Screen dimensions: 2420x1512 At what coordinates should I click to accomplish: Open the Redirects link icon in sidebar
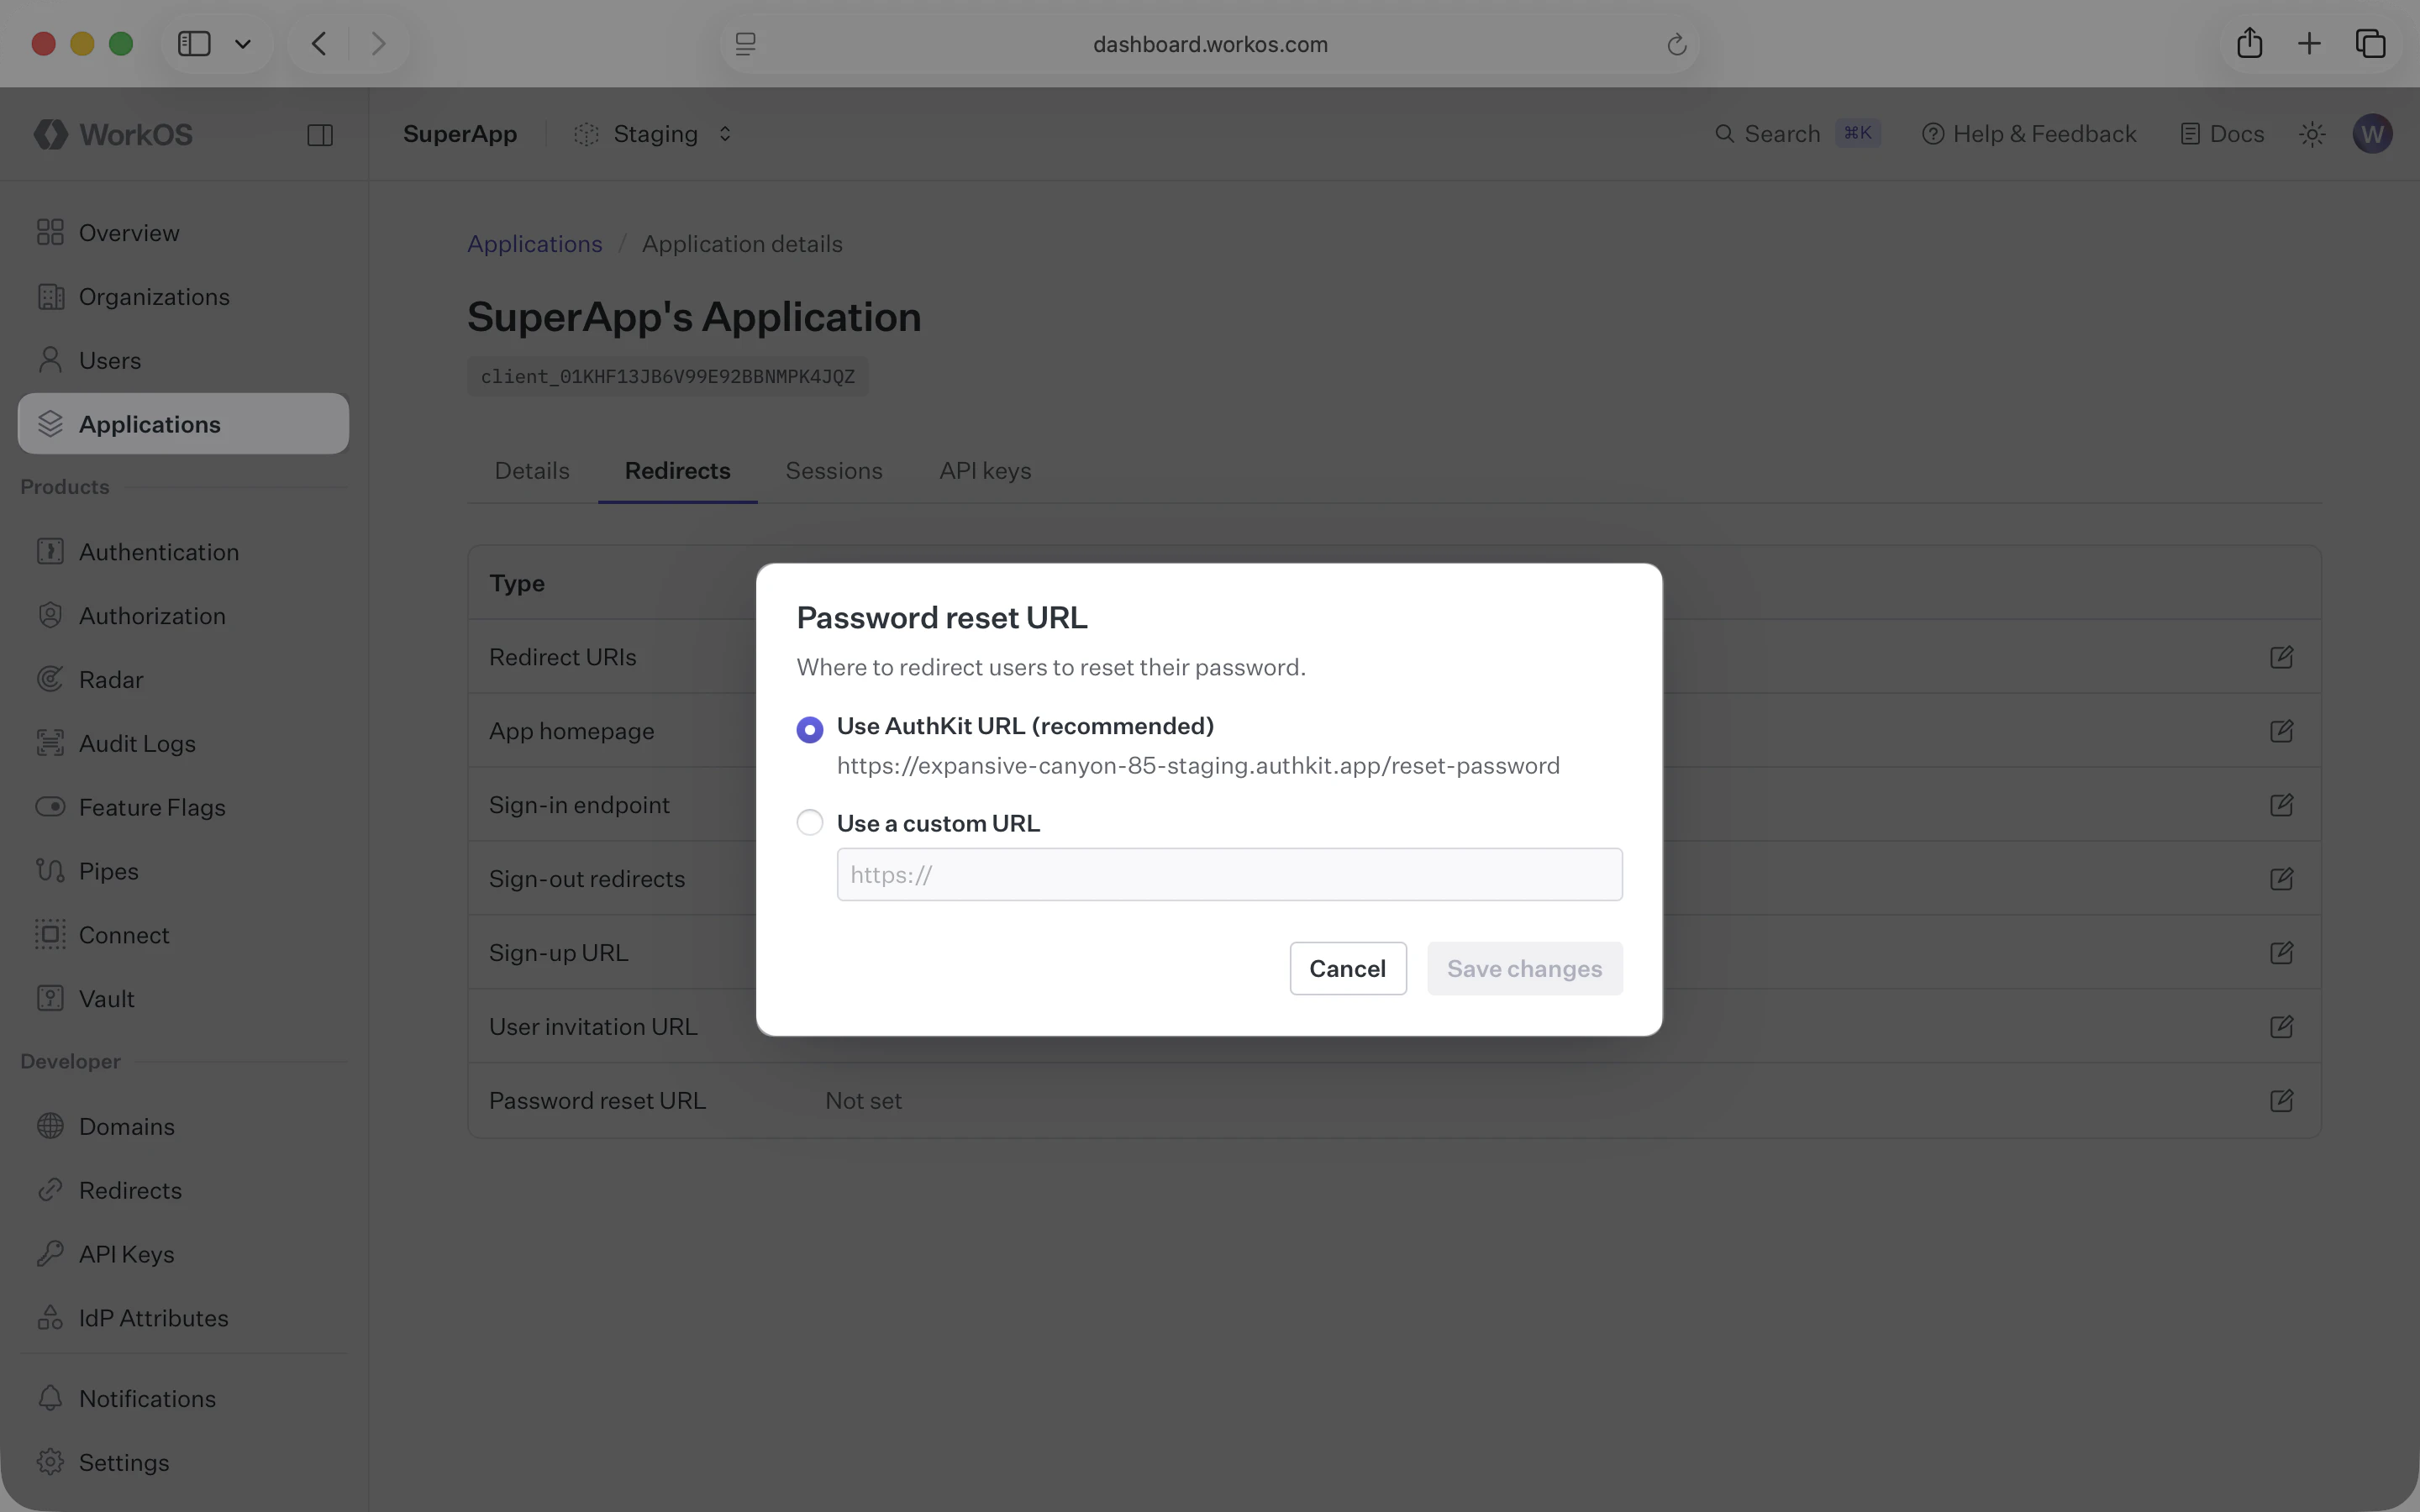pyautogui.click(x=50, y=1190)
